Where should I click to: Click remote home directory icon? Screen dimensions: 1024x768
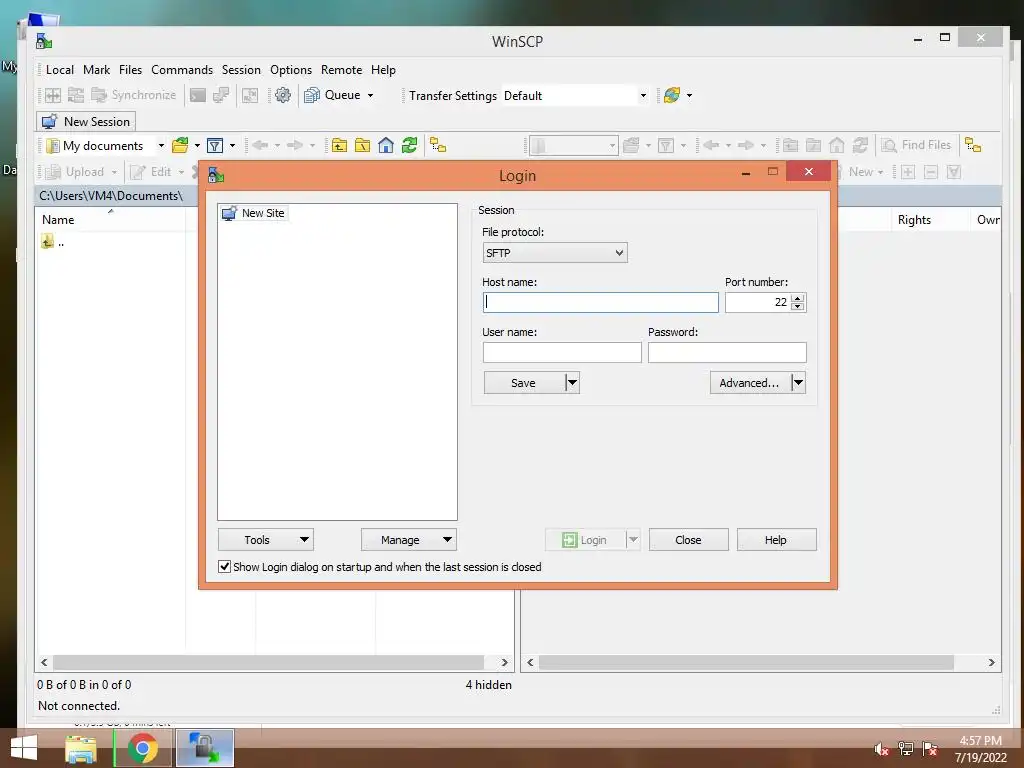(837, 145)
